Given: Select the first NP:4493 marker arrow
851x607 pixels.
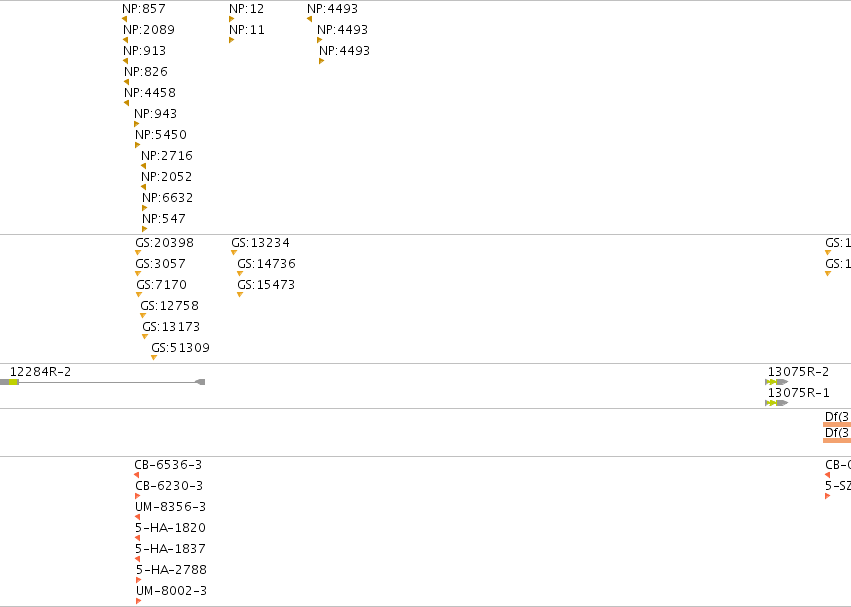Looking at the screenshot, I should [309, 19].
